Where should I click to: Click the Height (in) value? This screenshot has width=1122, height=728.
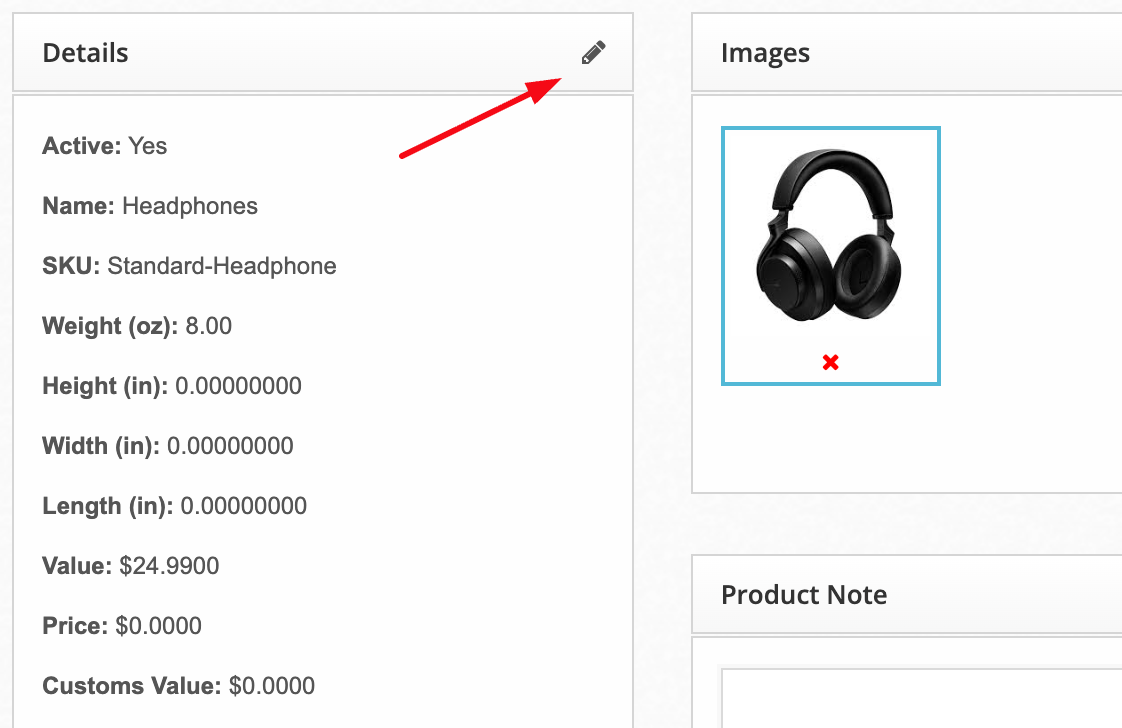pos(238,386)
